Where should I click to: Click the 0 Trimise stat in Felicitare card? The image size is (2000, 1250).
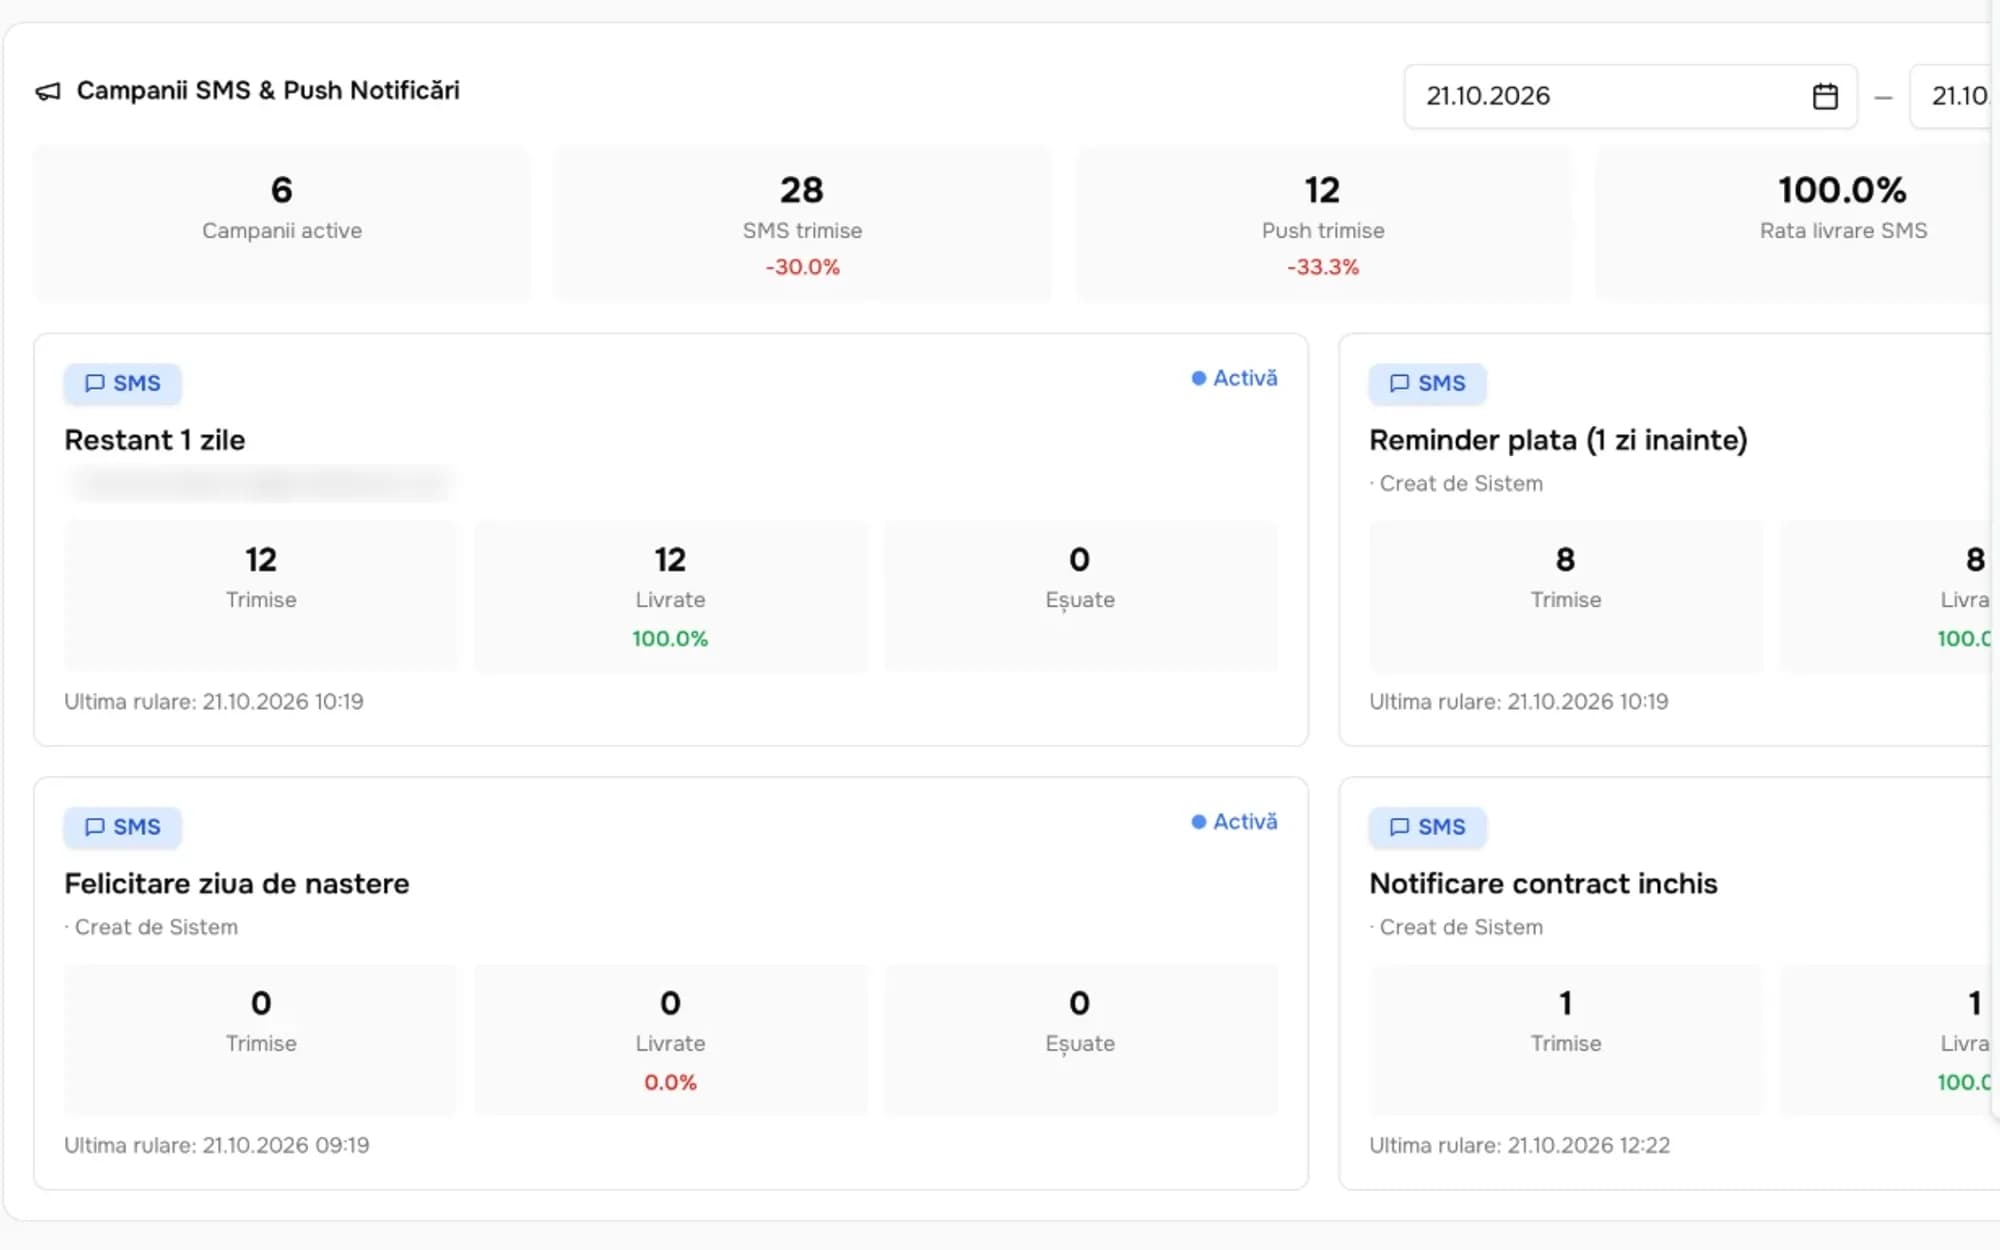click(x=261, y=1040)
